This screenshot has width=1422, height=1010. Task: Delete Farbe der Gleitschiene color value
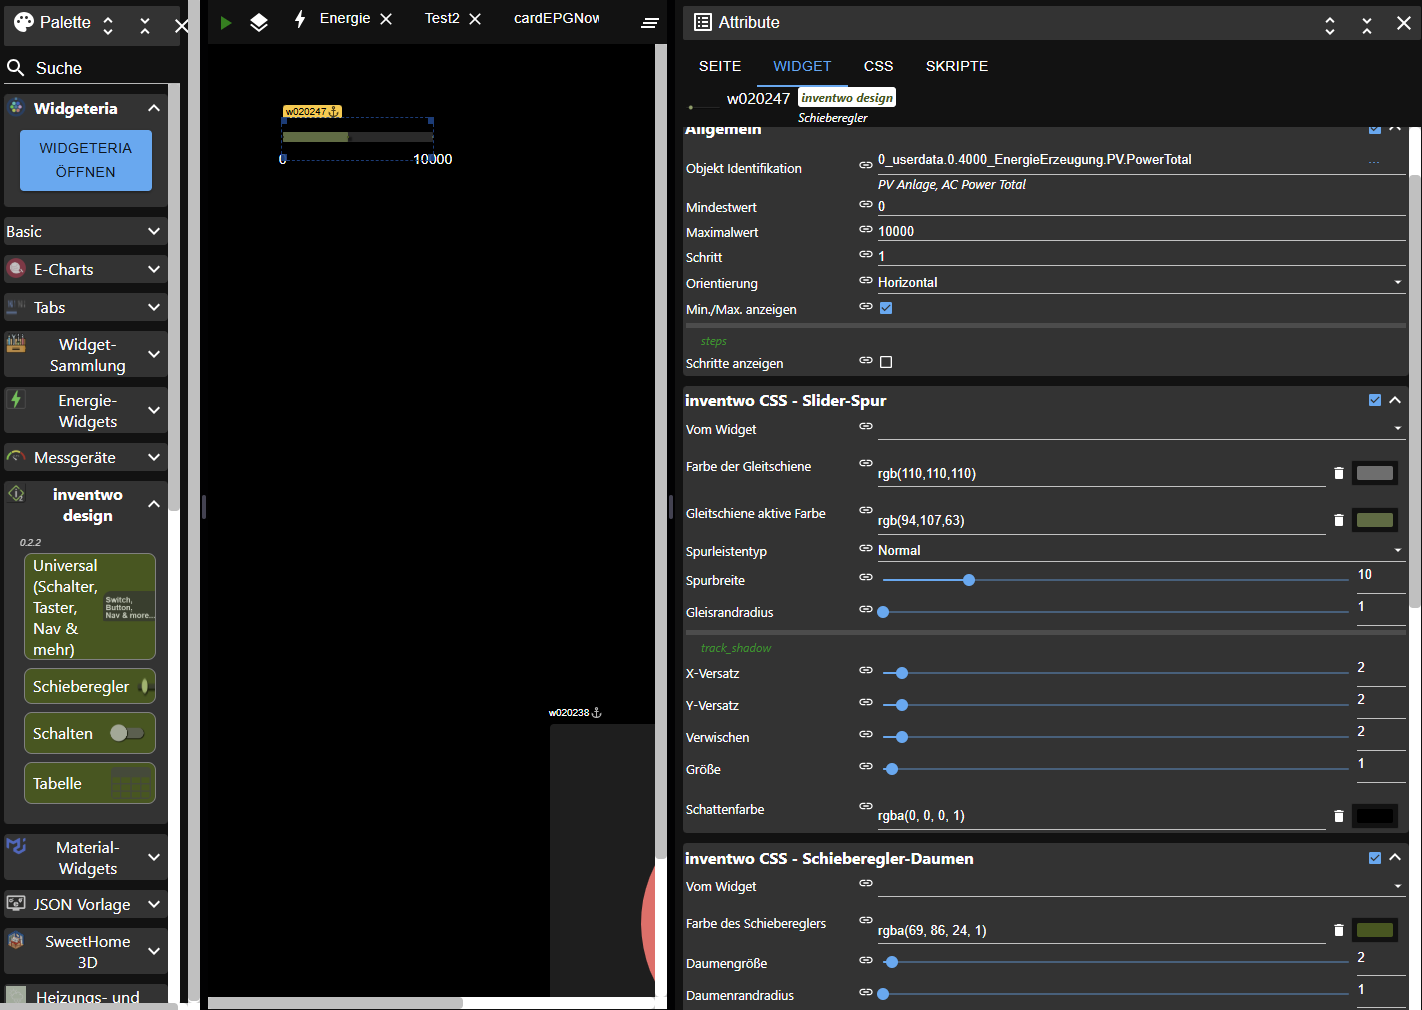(x=1338, y=473)
